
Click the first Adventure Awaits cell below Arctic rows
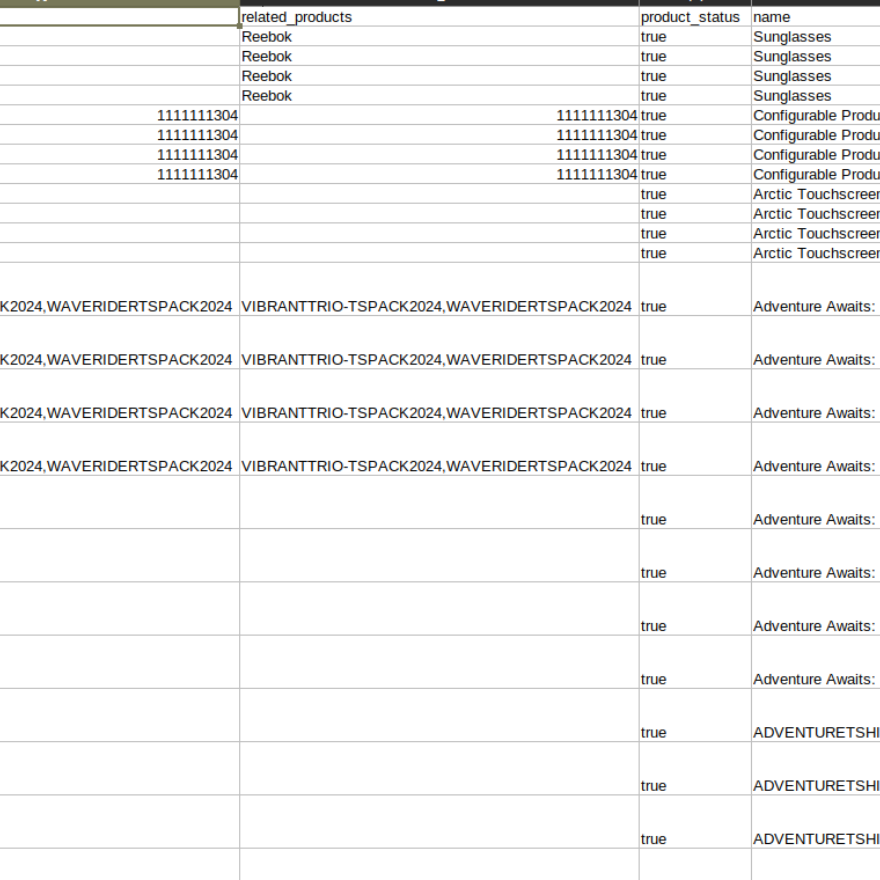point(815,289)
